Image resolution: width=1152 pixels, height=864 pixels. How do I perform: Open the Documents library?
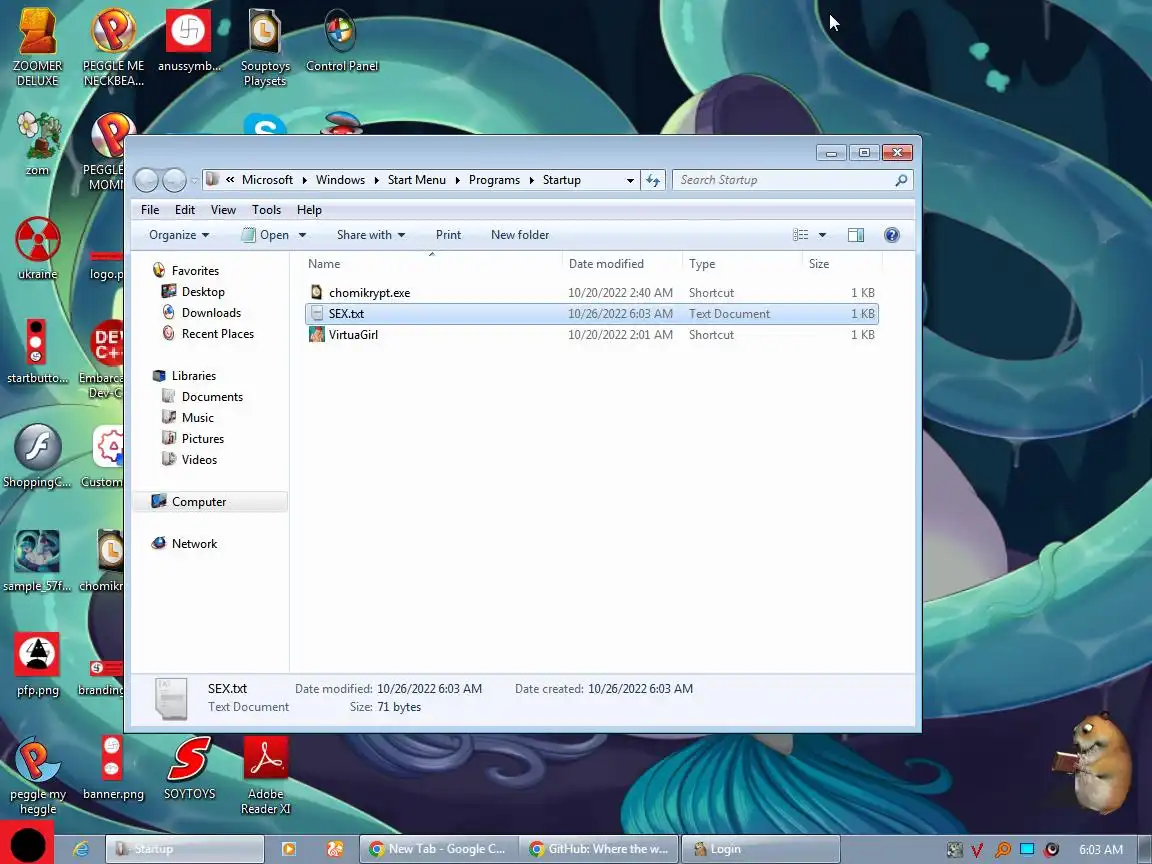(202, 397)
